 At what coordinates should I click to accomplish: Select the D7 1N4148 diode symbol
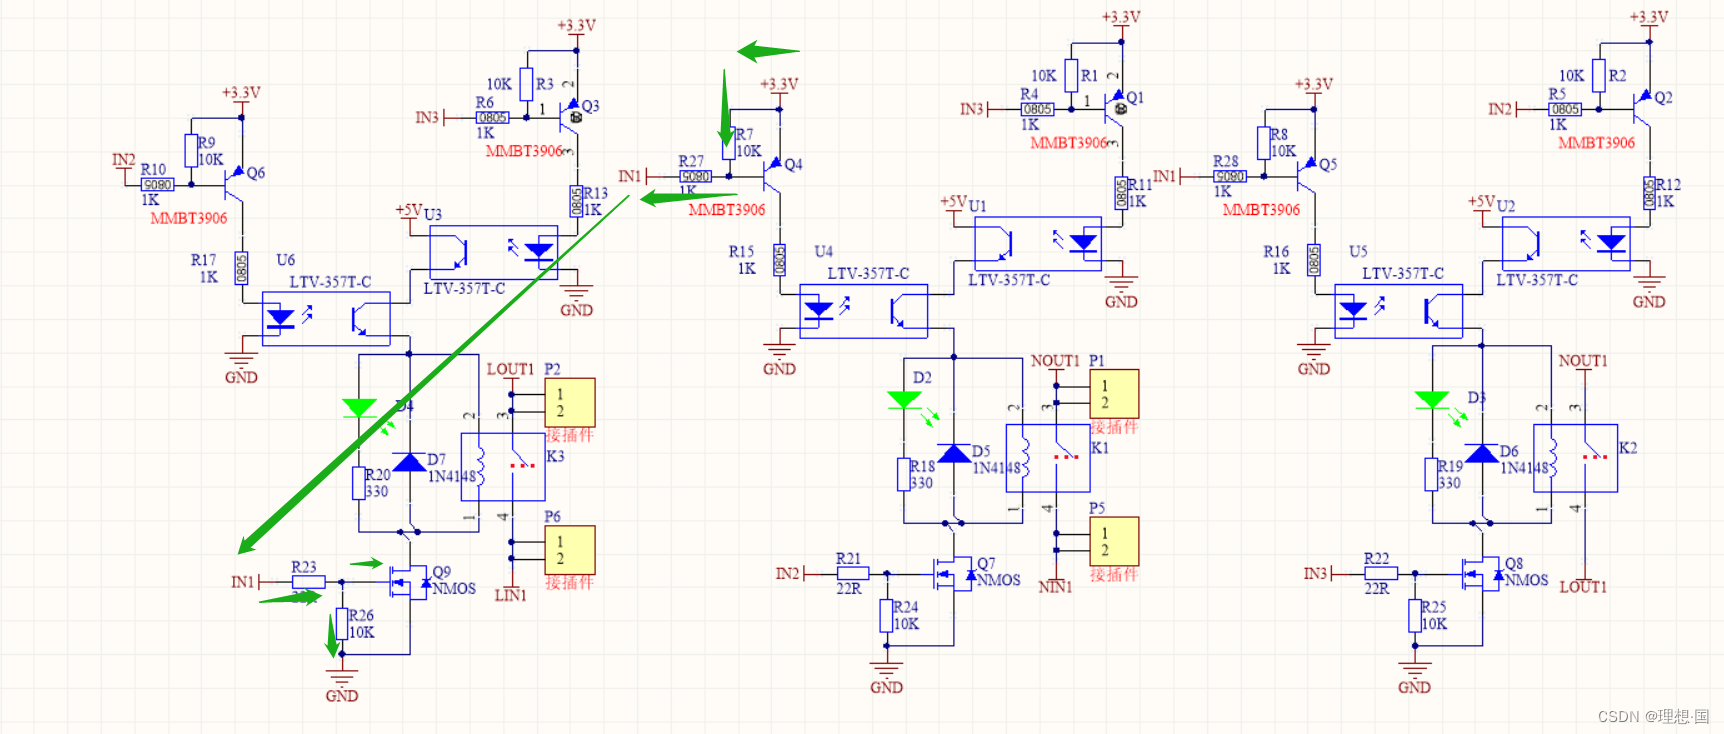coord(409,462)
